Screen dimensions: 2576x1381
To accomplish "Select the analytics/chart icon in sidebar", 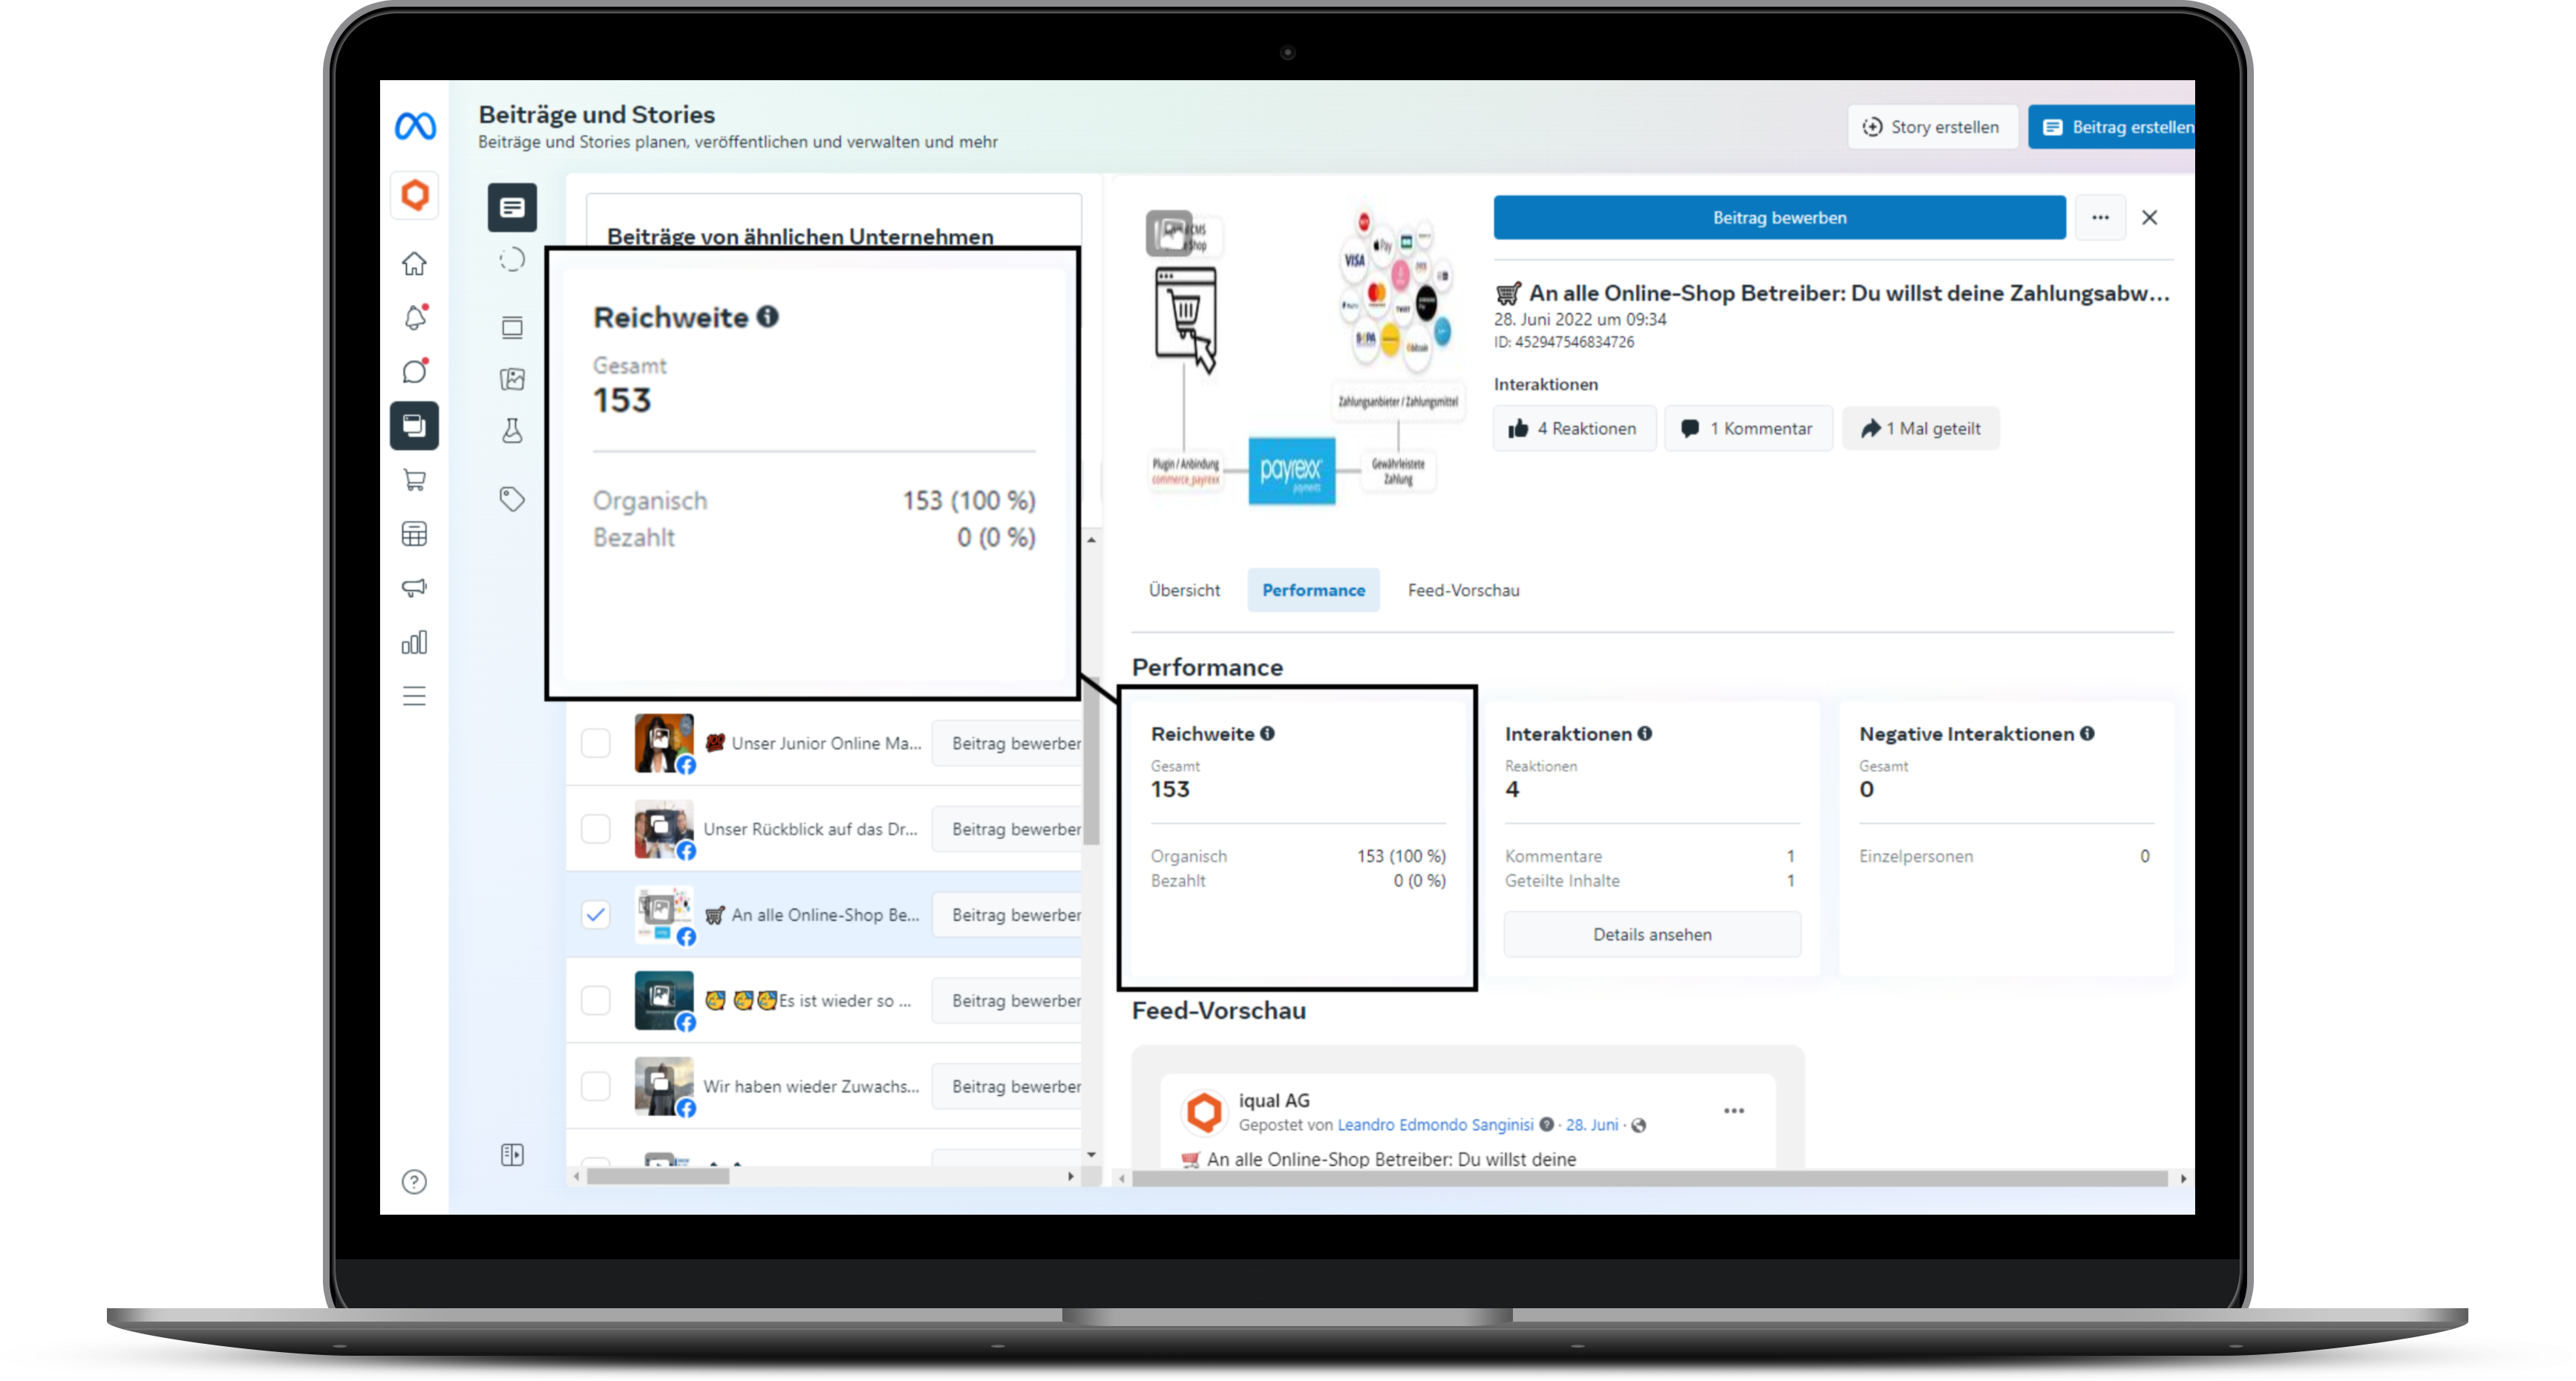I will click(414, 643).
